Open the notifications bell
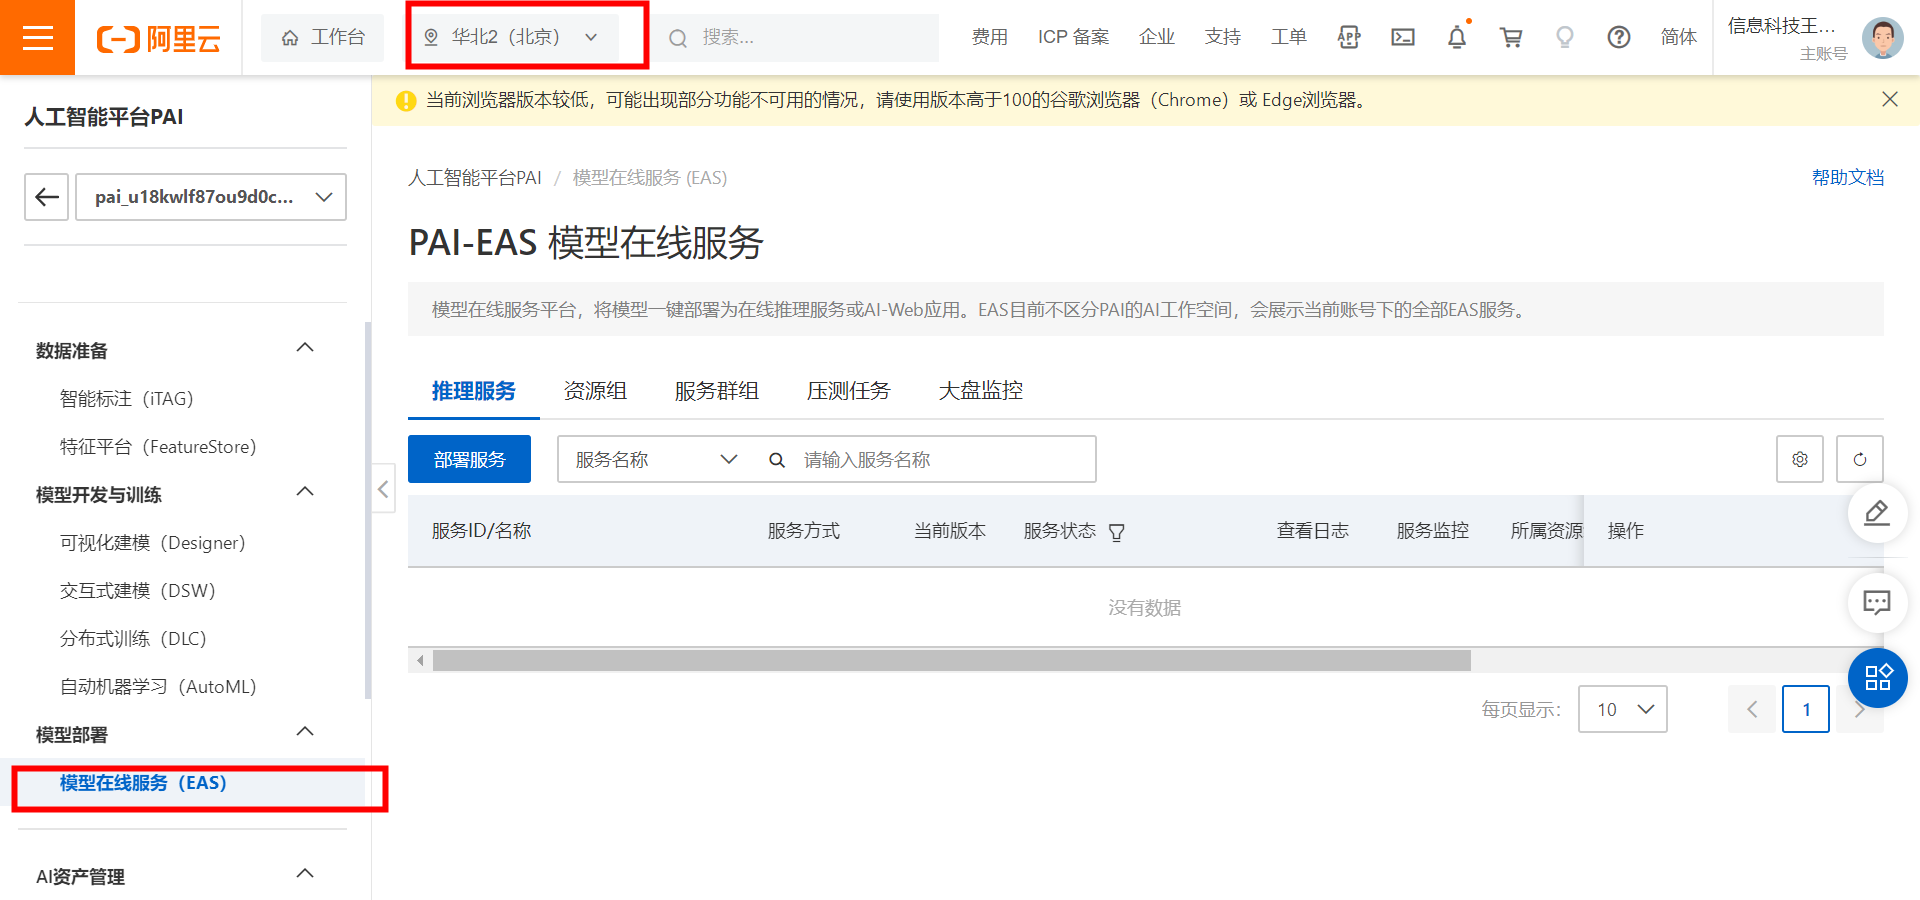Screen dimensions: 1920x900 click(x=1457, y=38)
